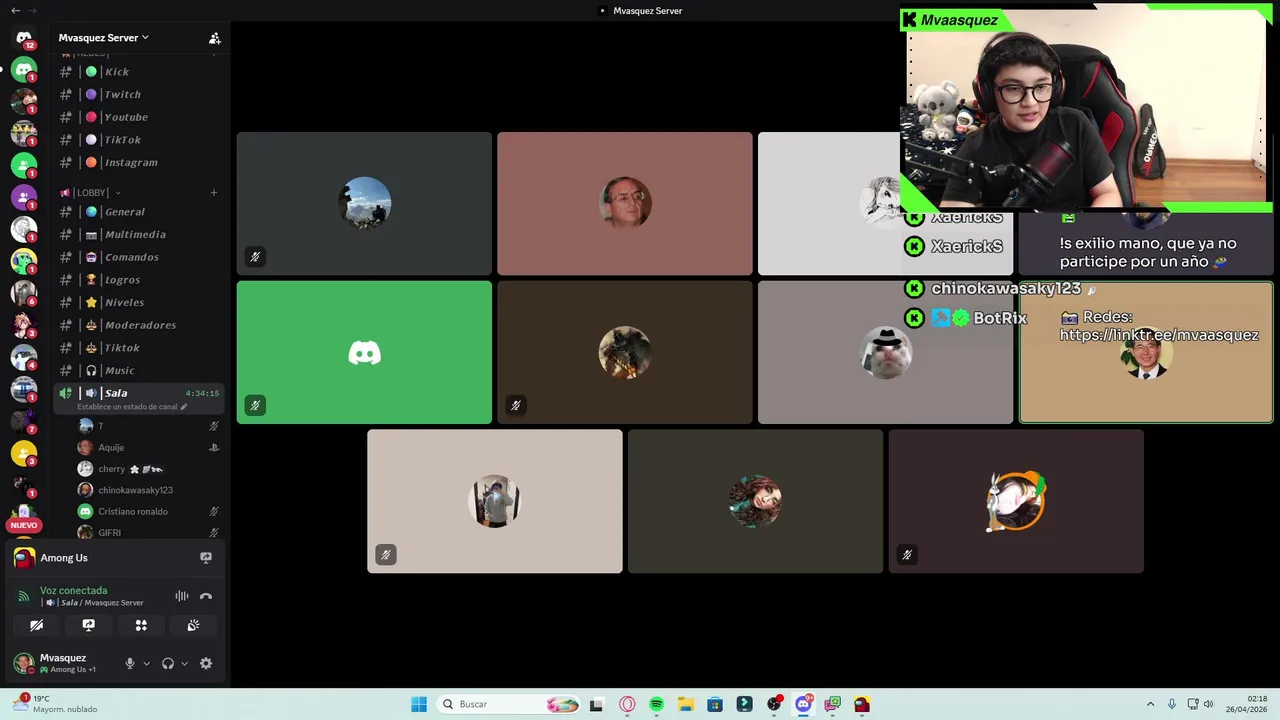Open Windows Start menu
Image resolution: width=1280 pixels, height=720 pixels.
click(x=419, y=704)
